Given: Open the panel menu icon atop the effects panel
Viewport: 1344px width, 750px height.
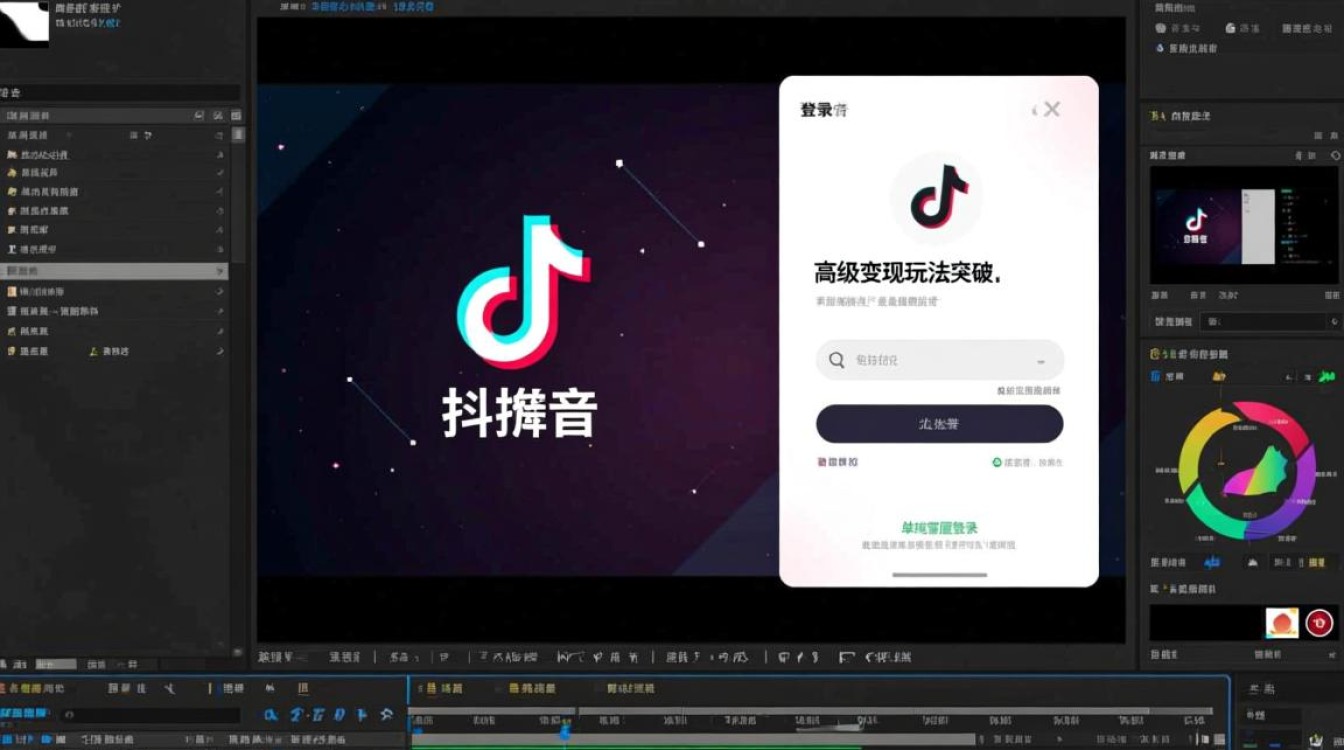Looking at the screenshot, I should click(237, 114).
